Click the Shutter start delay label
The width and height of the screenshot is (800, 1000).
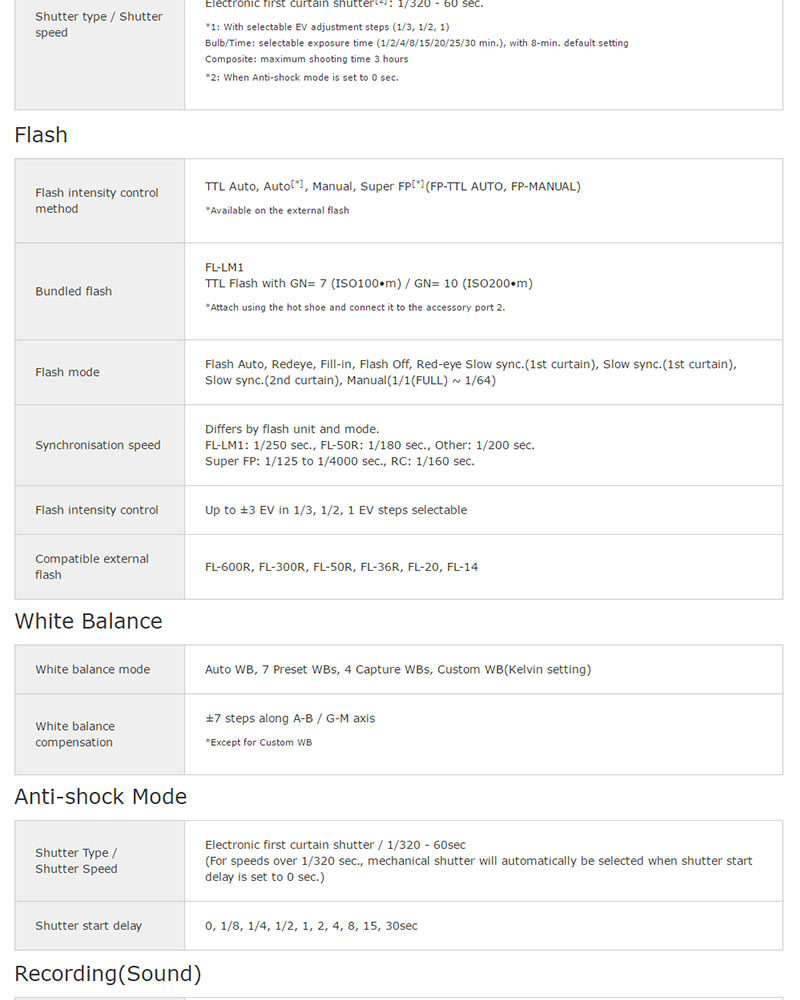point(88,926)
